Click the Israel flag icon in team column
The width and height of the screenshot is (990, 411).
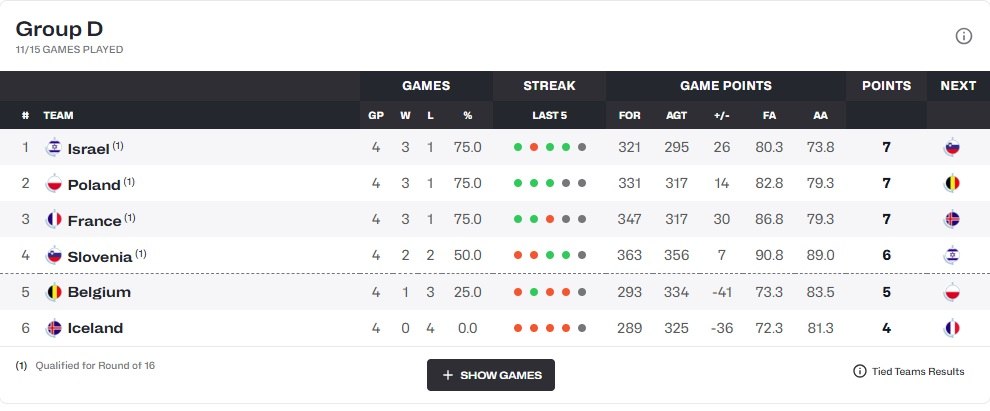click(54, 148)
